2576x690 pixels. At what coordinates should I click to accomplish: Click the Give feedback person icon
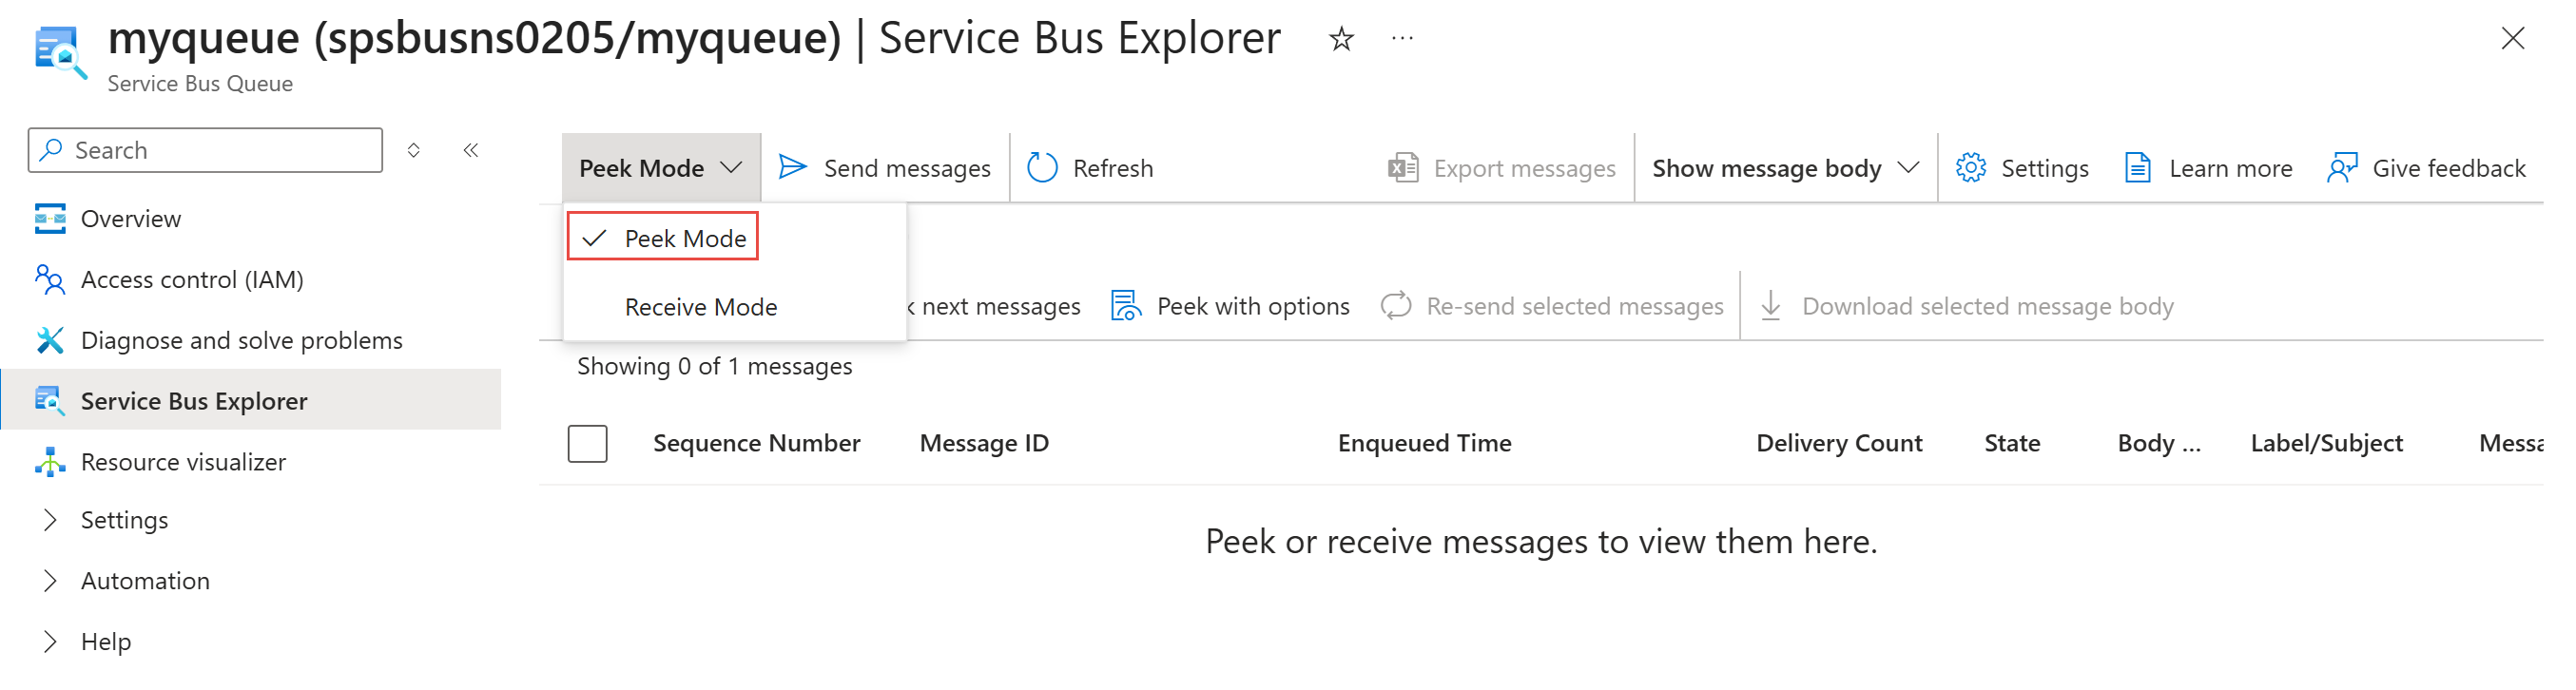(x=2341, y=167)
